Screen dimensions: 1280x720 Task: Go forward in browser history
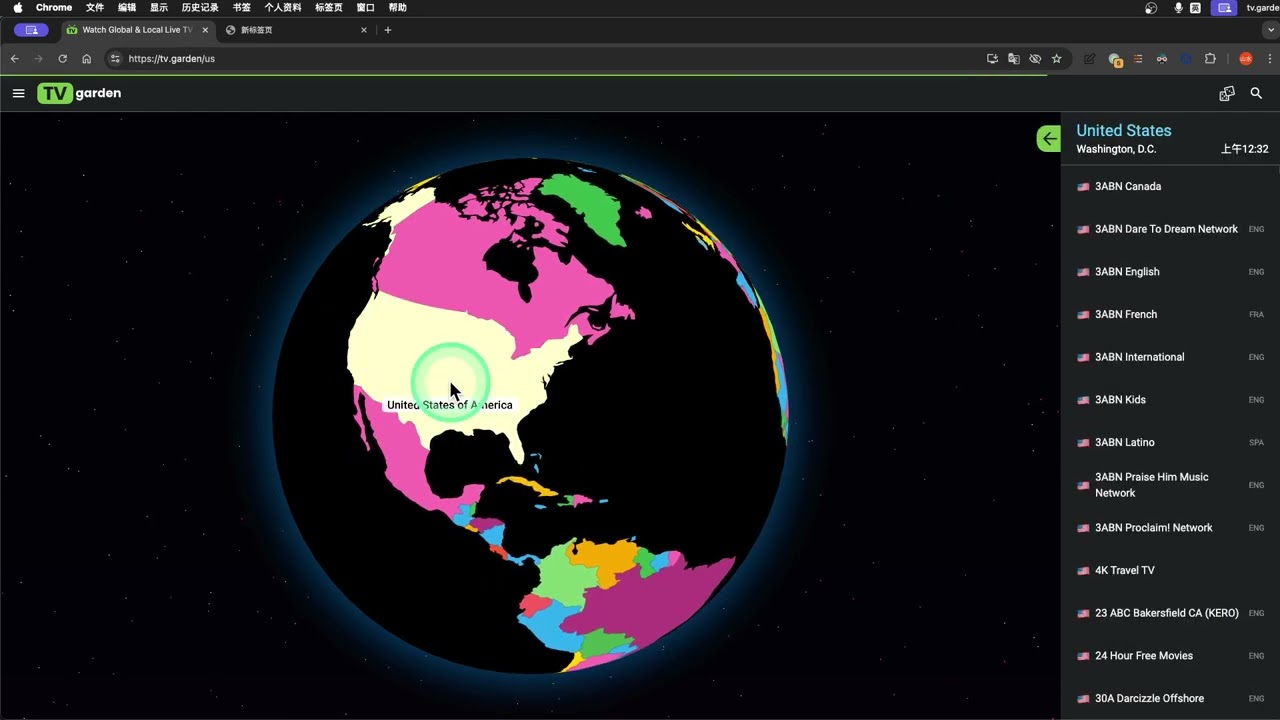(38, 59)
